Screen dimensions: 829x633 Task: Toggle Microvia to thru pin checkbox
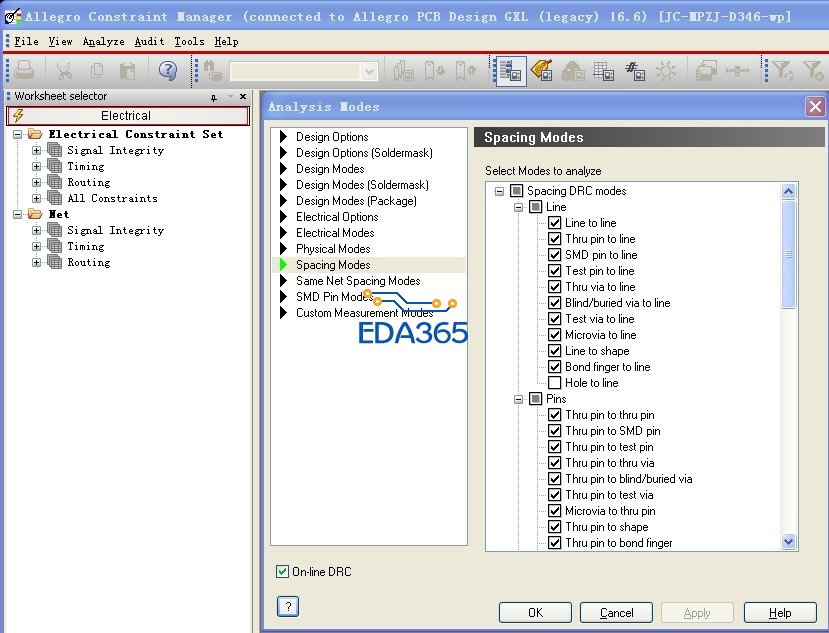tap(554, 510)
